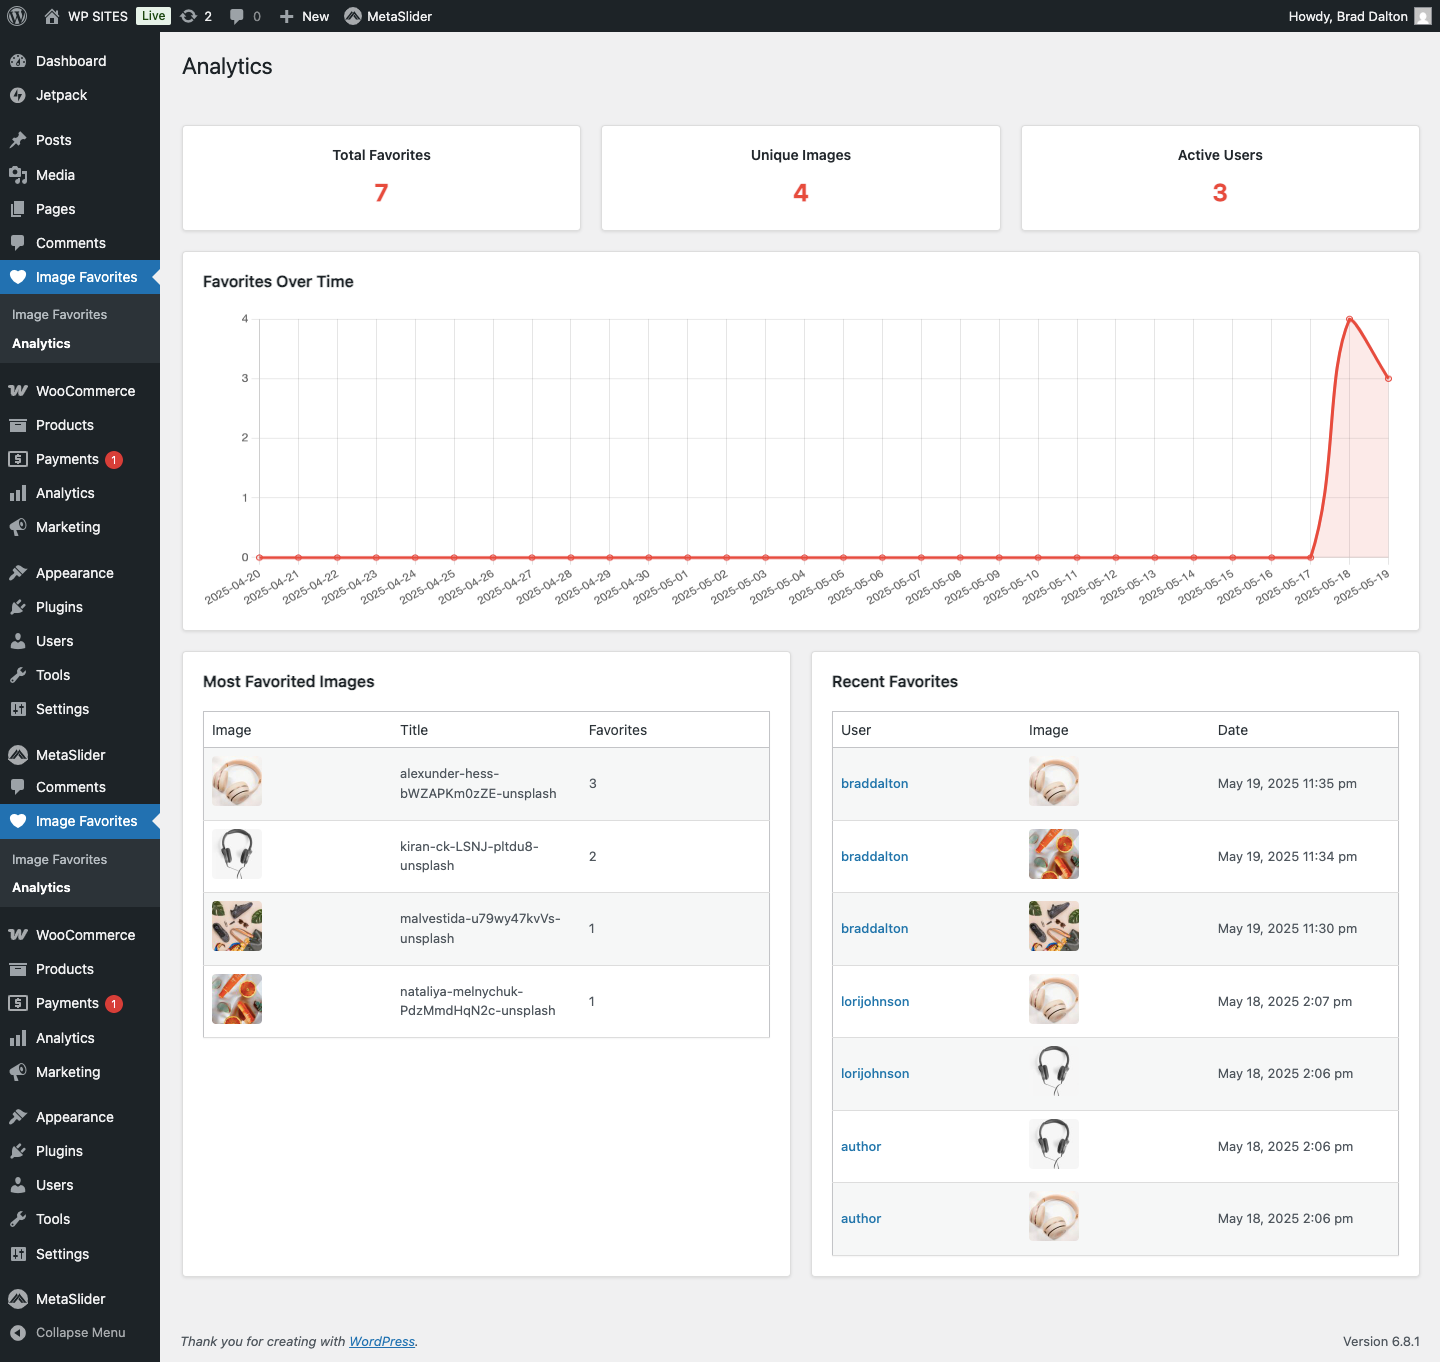
Task: Click the Jetpack icon in sidebar
Action: click(18, 95)
